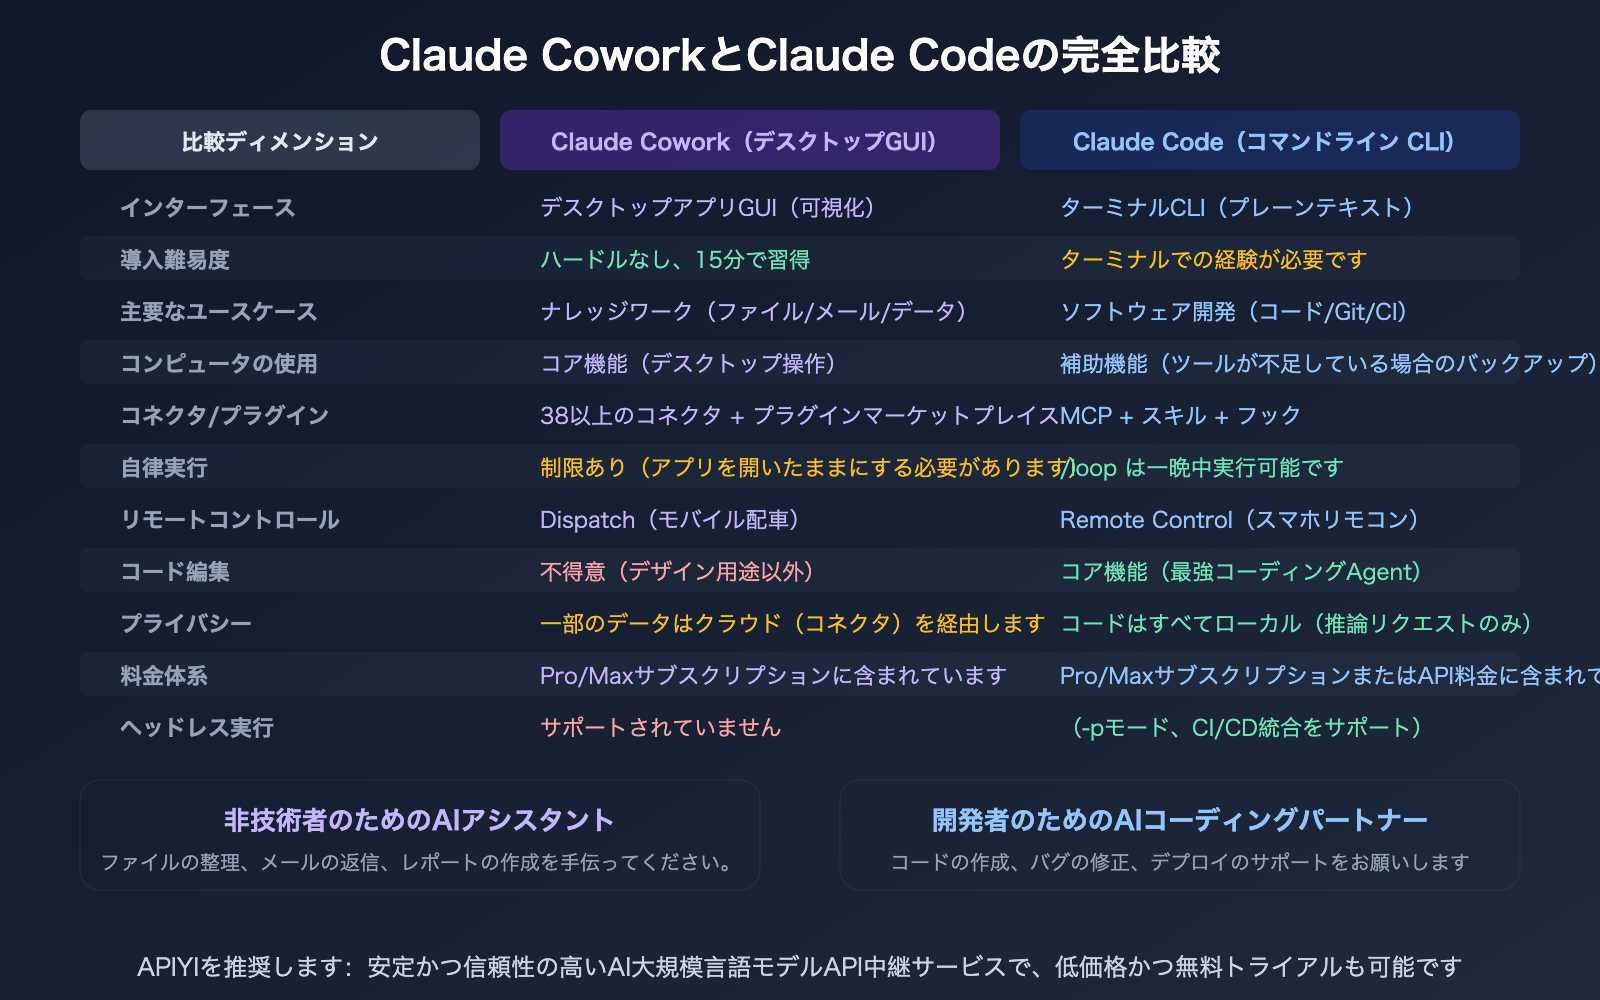Image resolution: width=1600 pixels, height=1000 pixels.
Task: Click the Dispatch（モバイル配車）cell
Action: [670, 519]
